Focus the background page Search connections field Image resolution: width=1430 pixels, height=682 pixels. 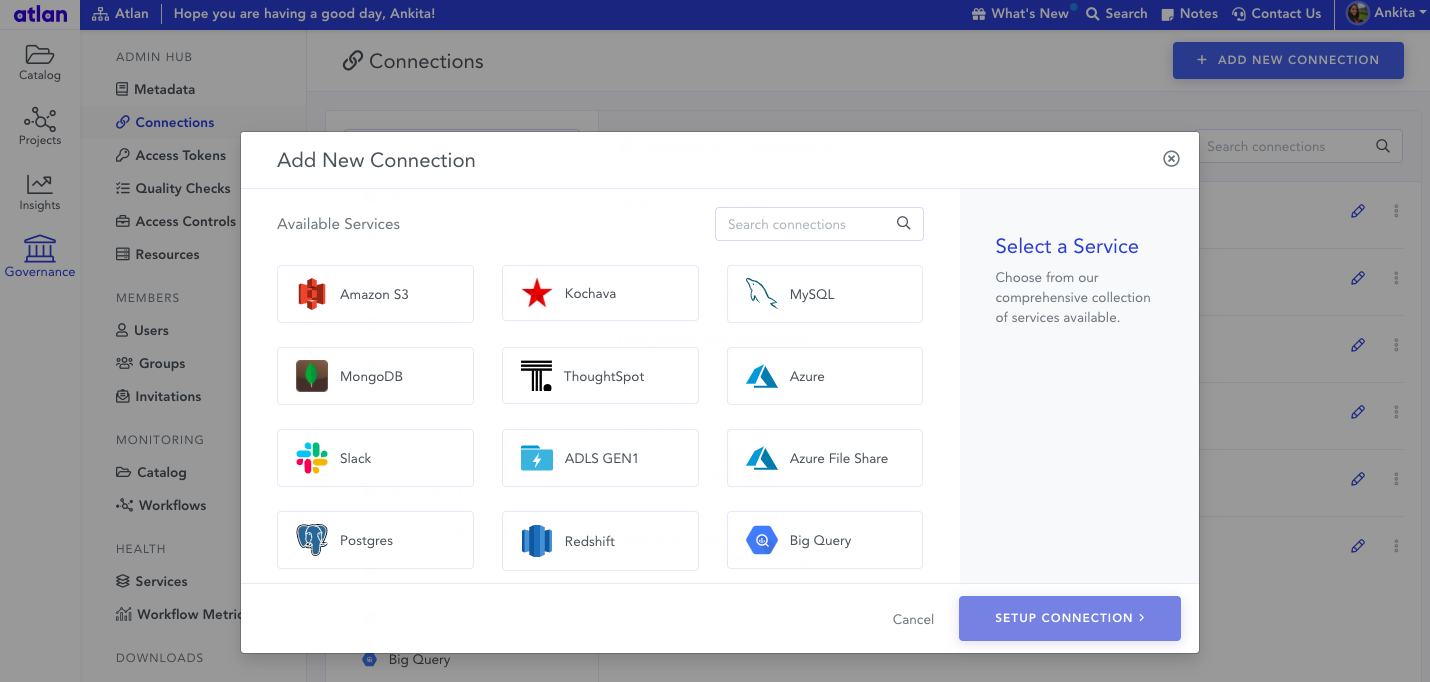coord(1300,146)
